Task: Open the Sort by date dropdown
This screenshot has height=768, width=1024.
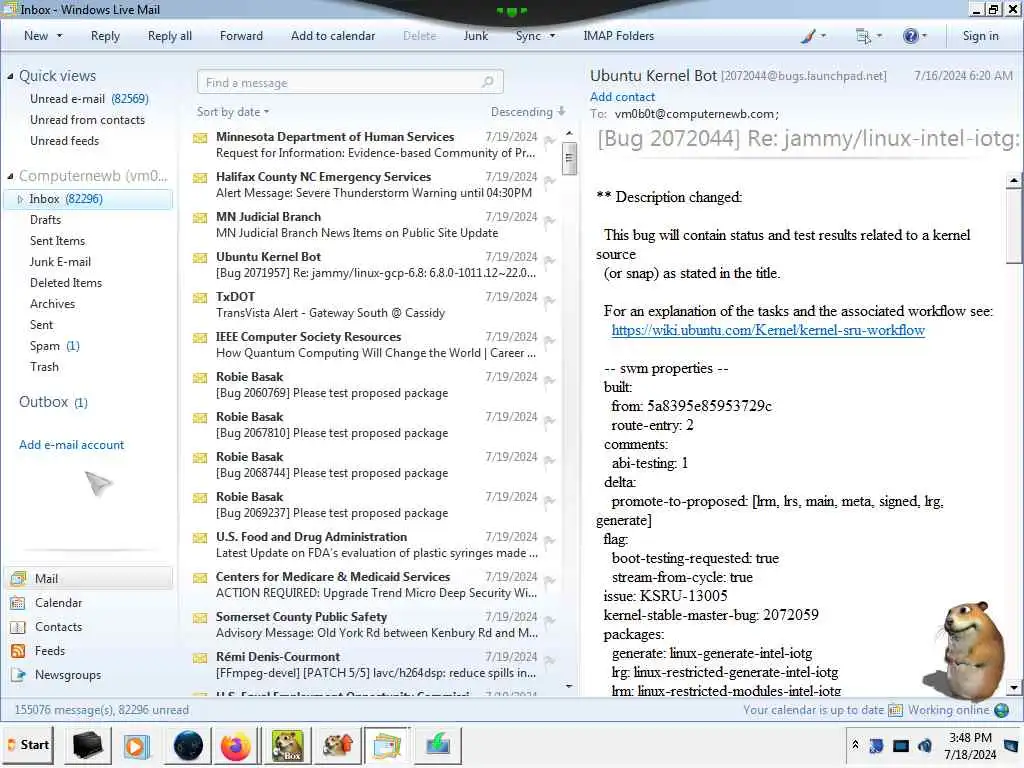Action: click(x=232, y=112)
